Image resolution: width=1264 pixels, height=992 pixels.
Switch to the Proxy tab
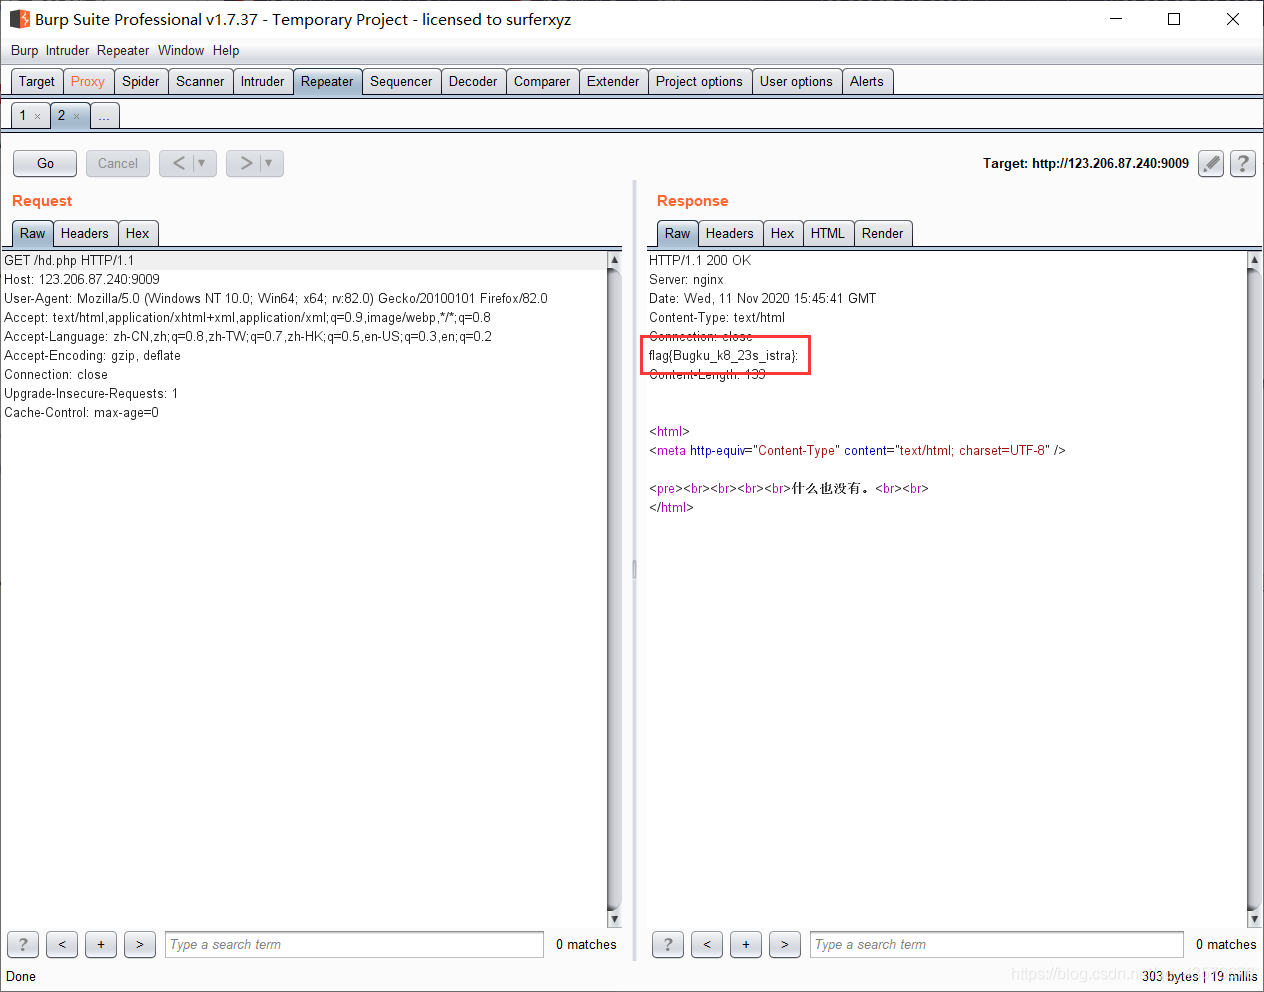(88, 82)
